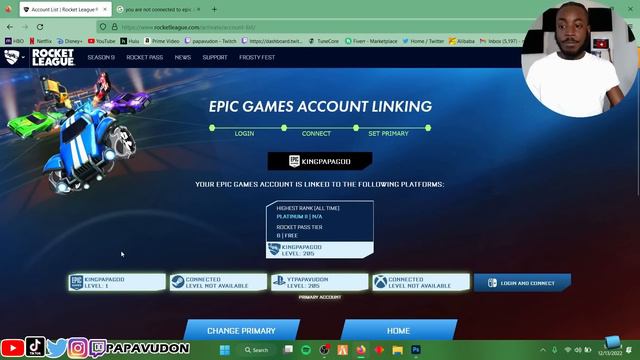Click the Change Primary button

coord(241,330)
